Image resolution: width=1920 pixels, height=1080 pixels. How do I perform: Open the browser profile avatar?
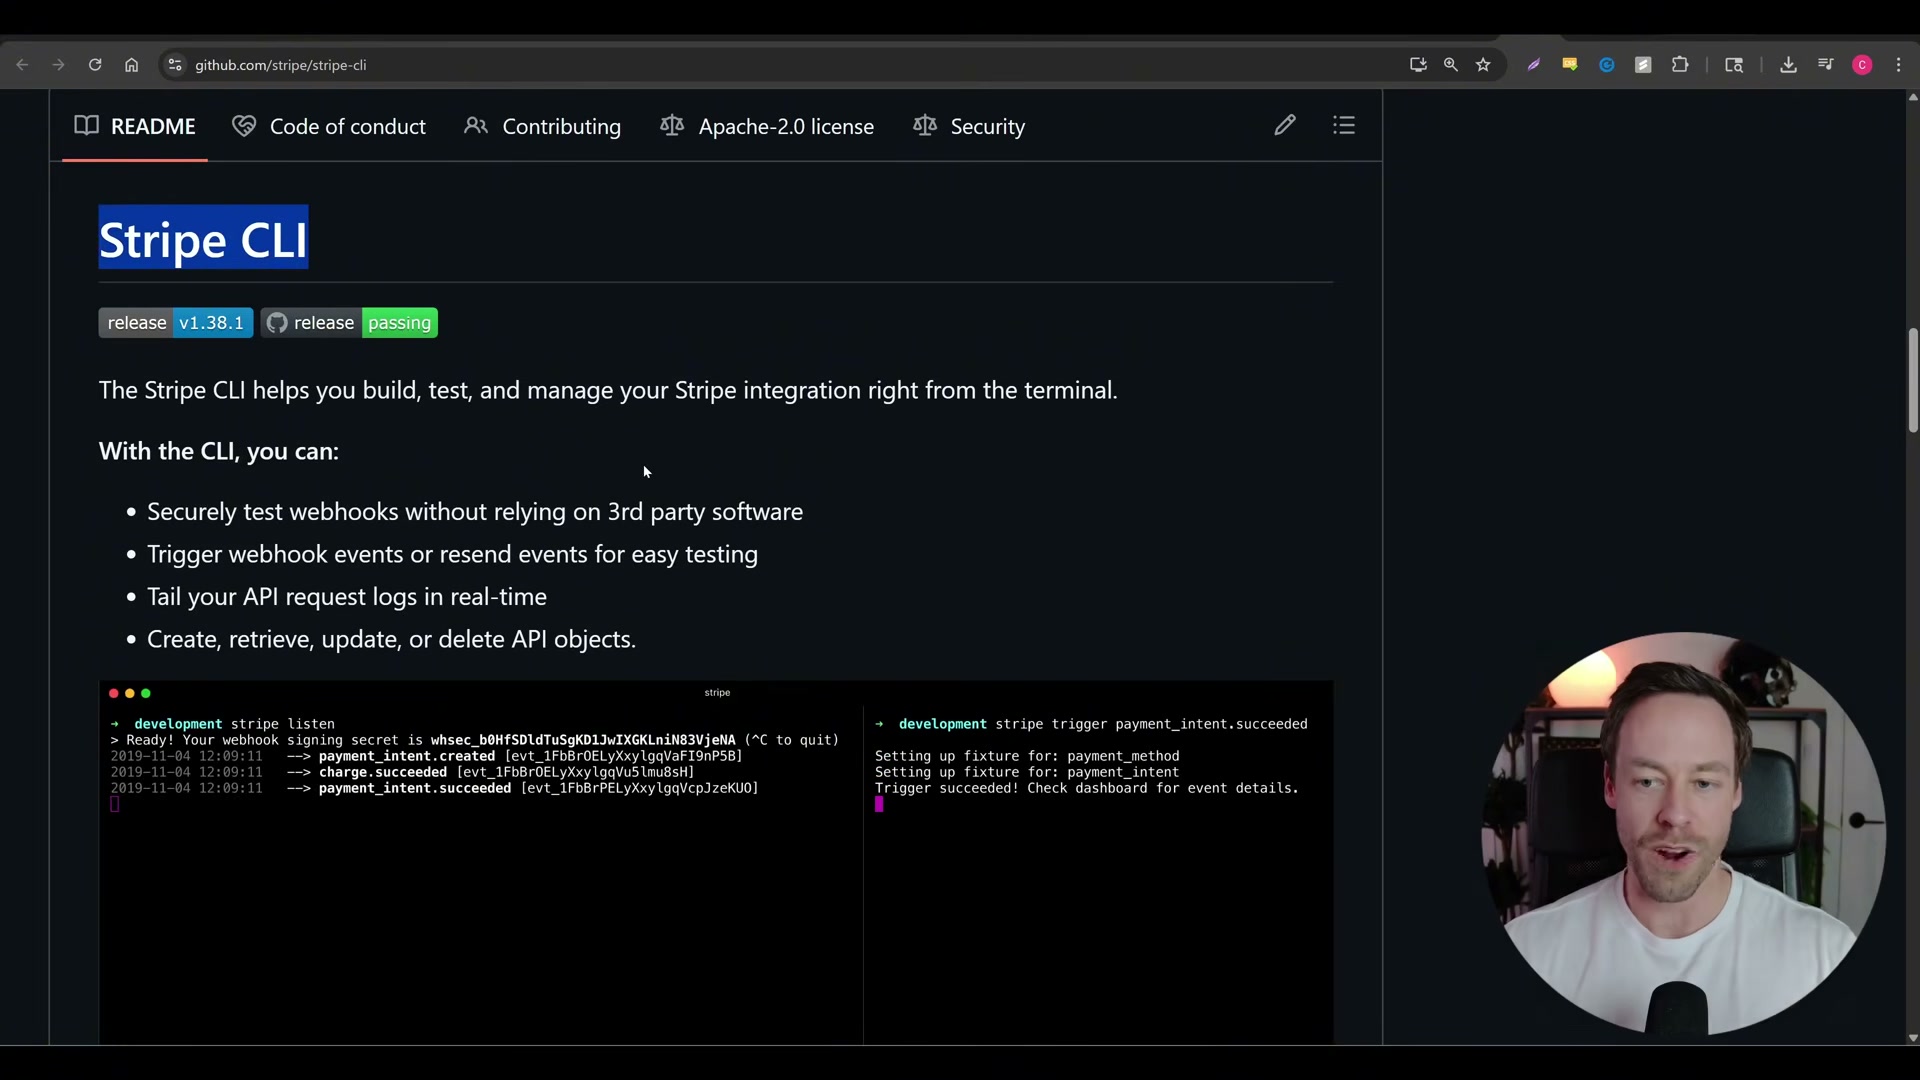[1862, 65]
